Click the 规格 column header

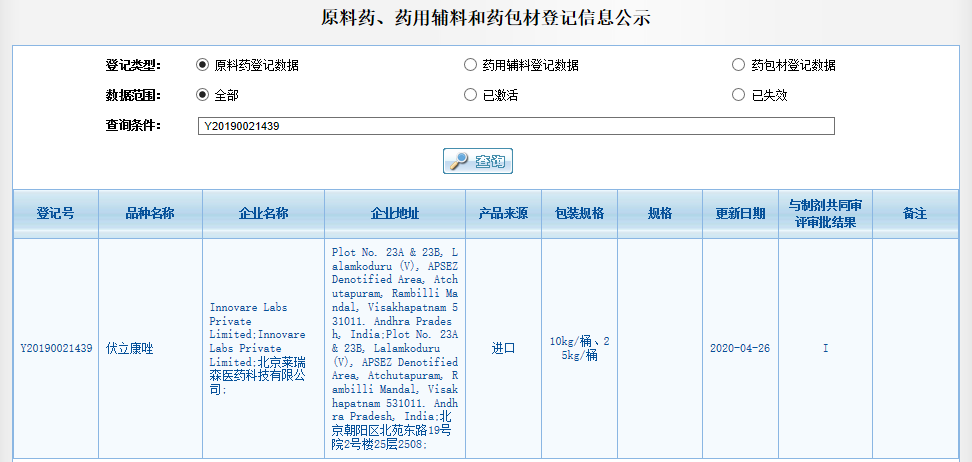pos(660,214)
